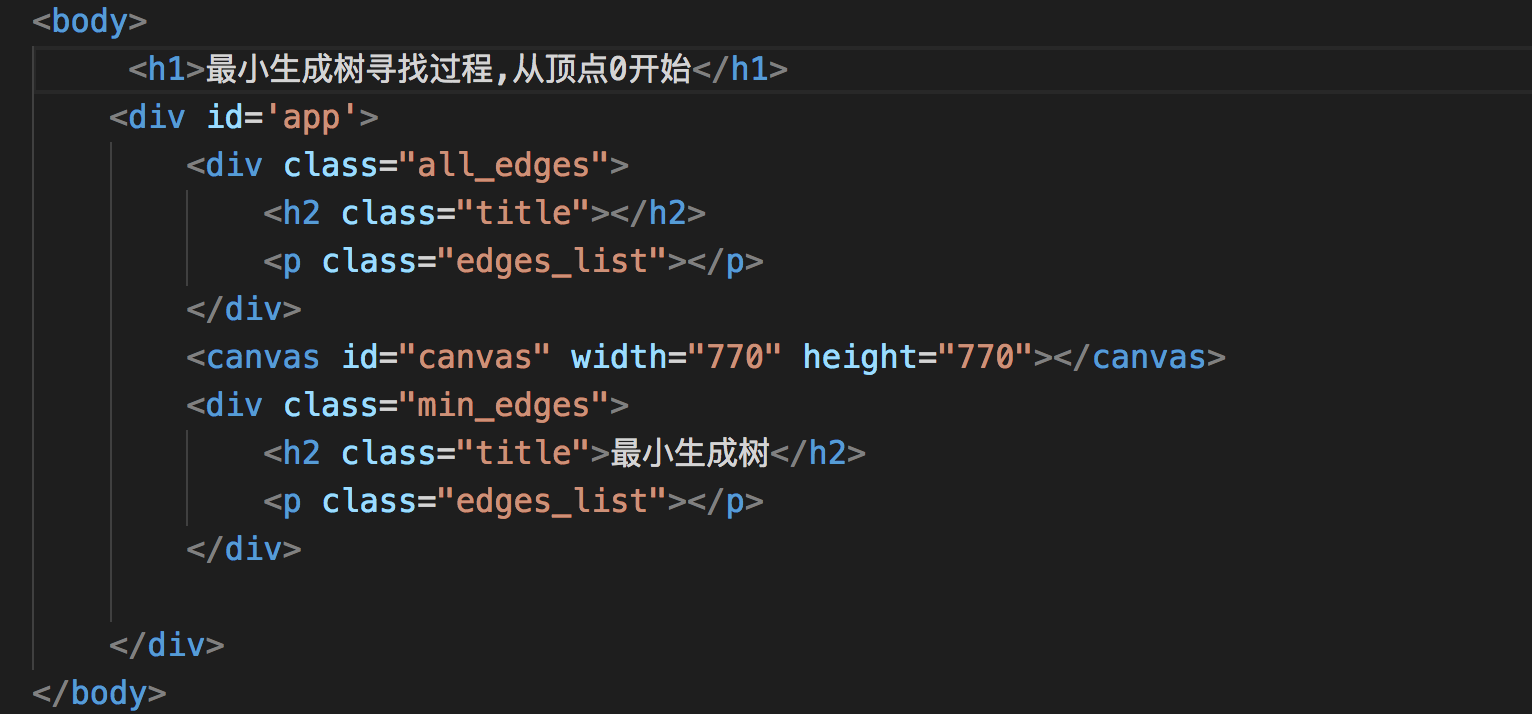
Task: Click the canvas id="canvas" attribute
Action: click(447, 357)
